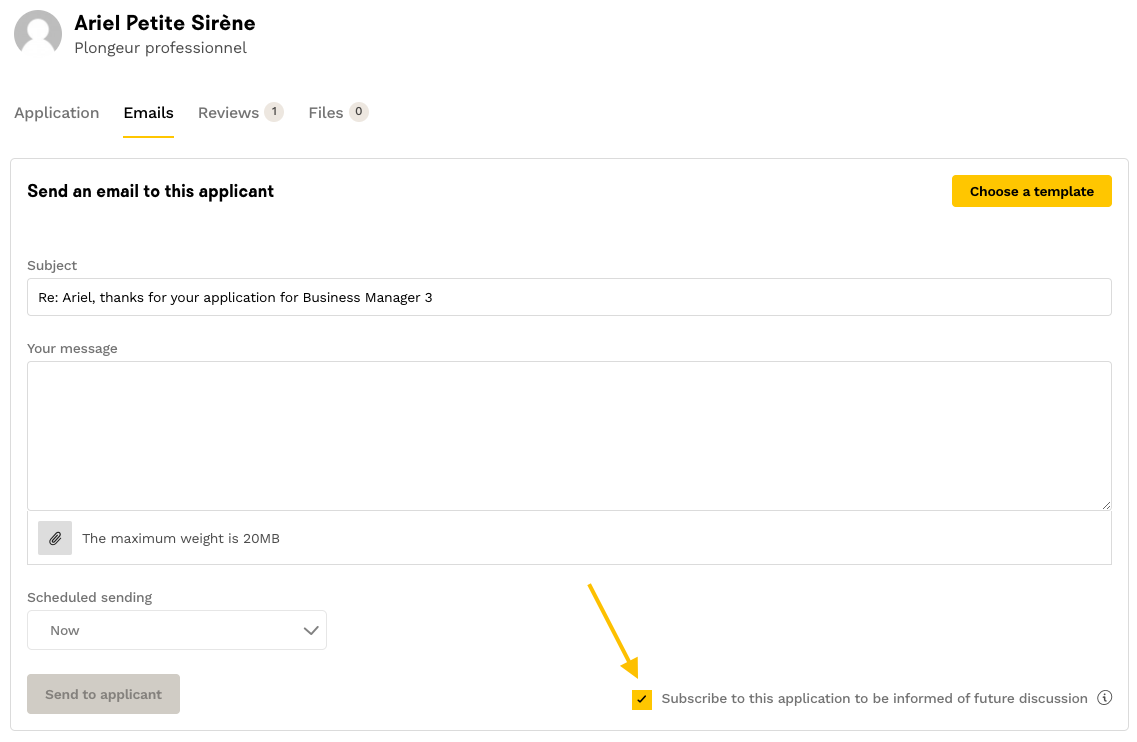Screen dimensions: 1137x742
Task: Attach a file using the paperclip icon
Action: coord(55,538)
